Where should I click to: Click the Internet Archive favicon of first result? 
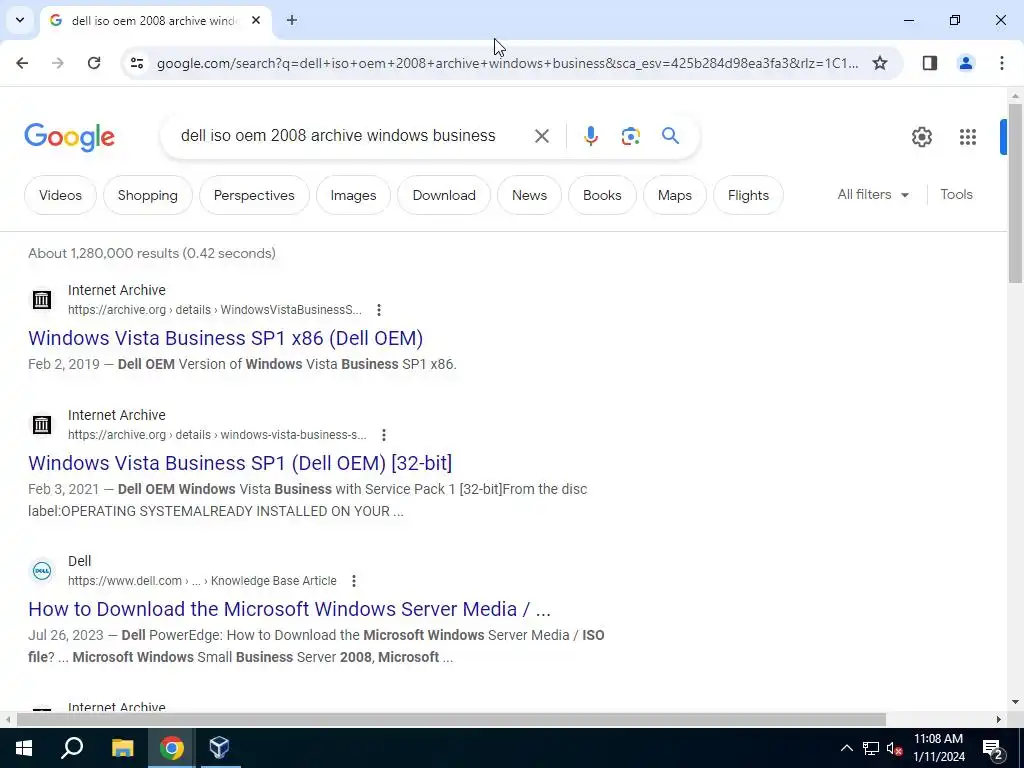pyautogui.click(x=42, y=300)
